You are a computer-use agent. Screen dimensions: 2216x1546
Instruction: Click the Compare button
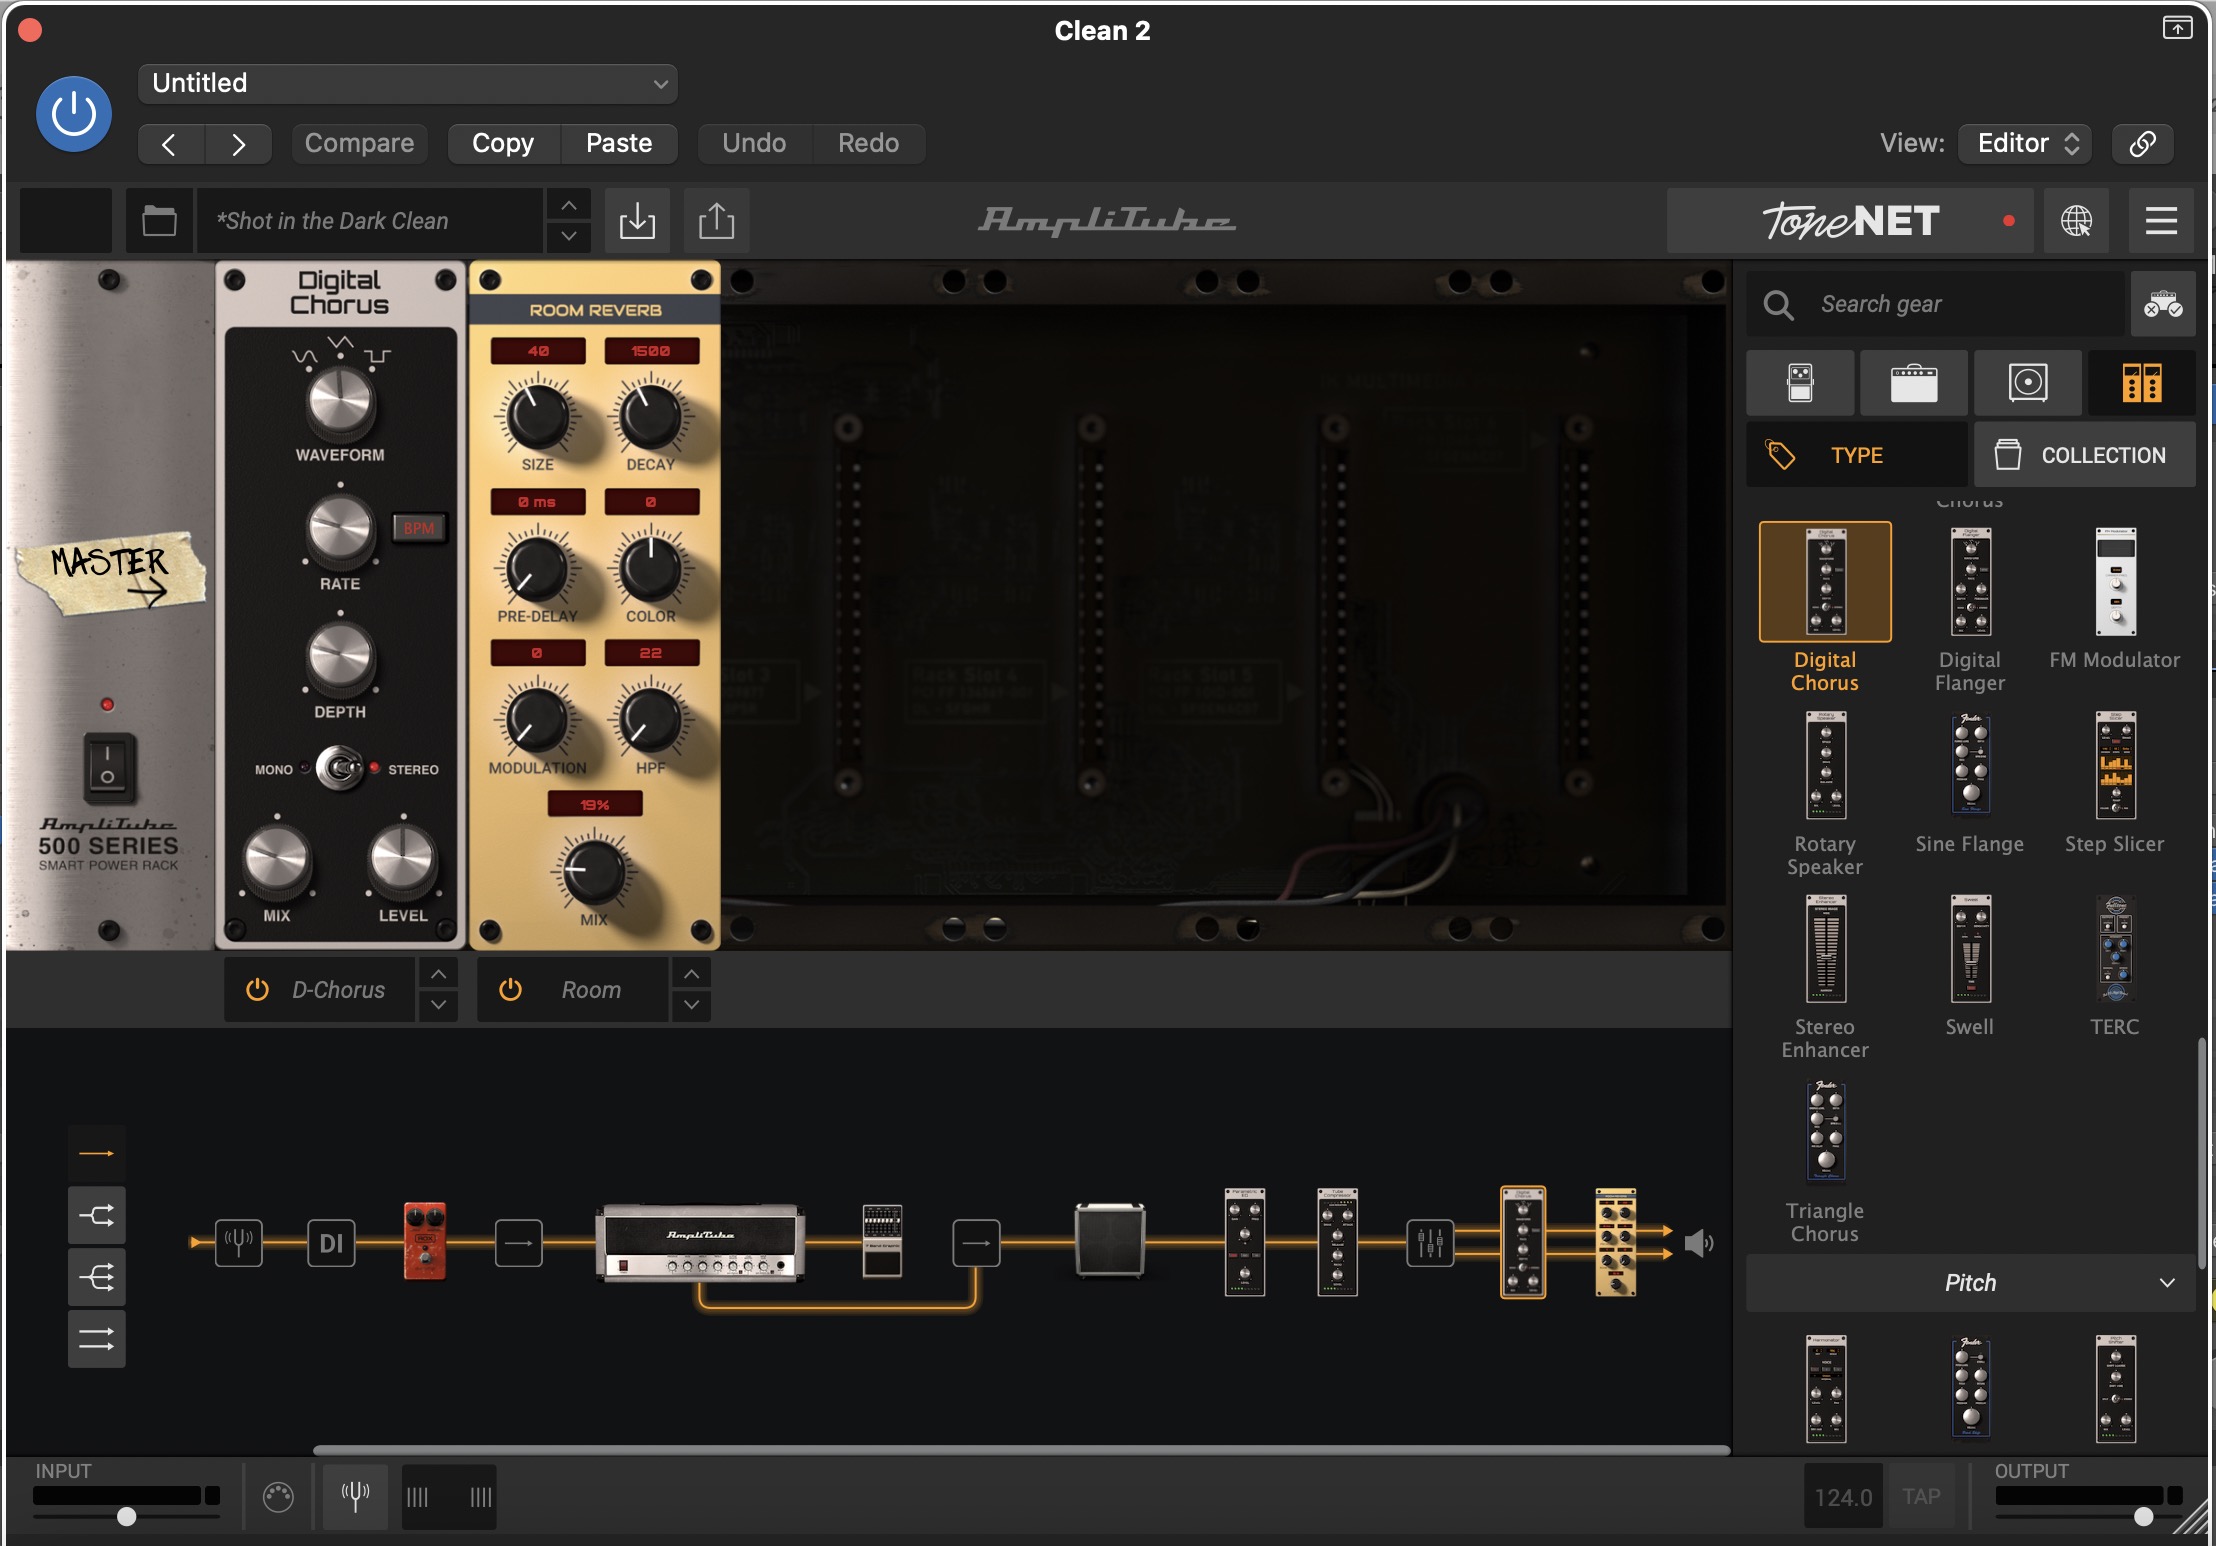click(x=359, y=144)
